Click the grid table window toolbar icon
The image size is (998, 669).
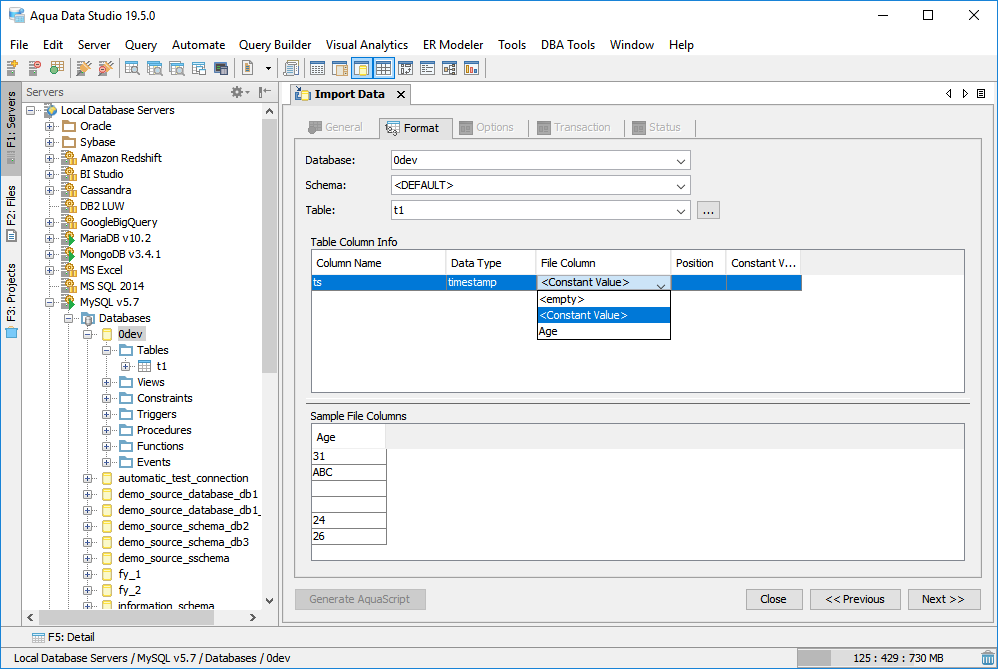pyautogui.click(x=317, y=68)
